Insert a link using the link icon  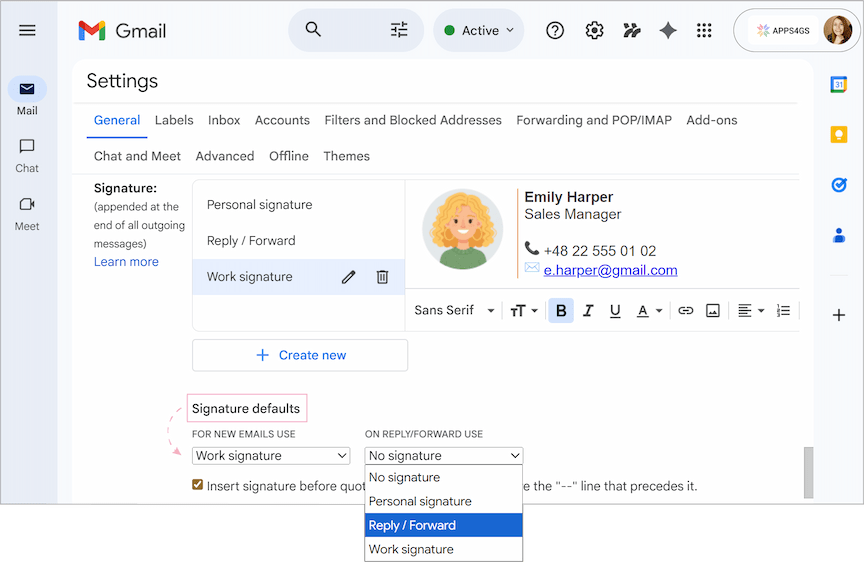point(685,311)
